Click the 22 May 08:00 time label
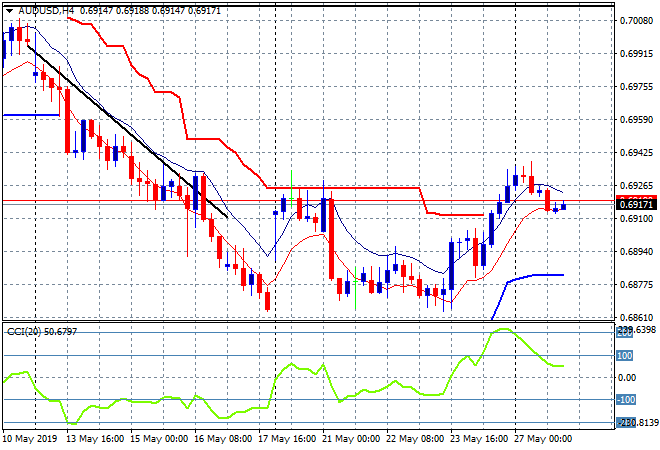Screen dimensions: 660x450 tap(415, 439)
